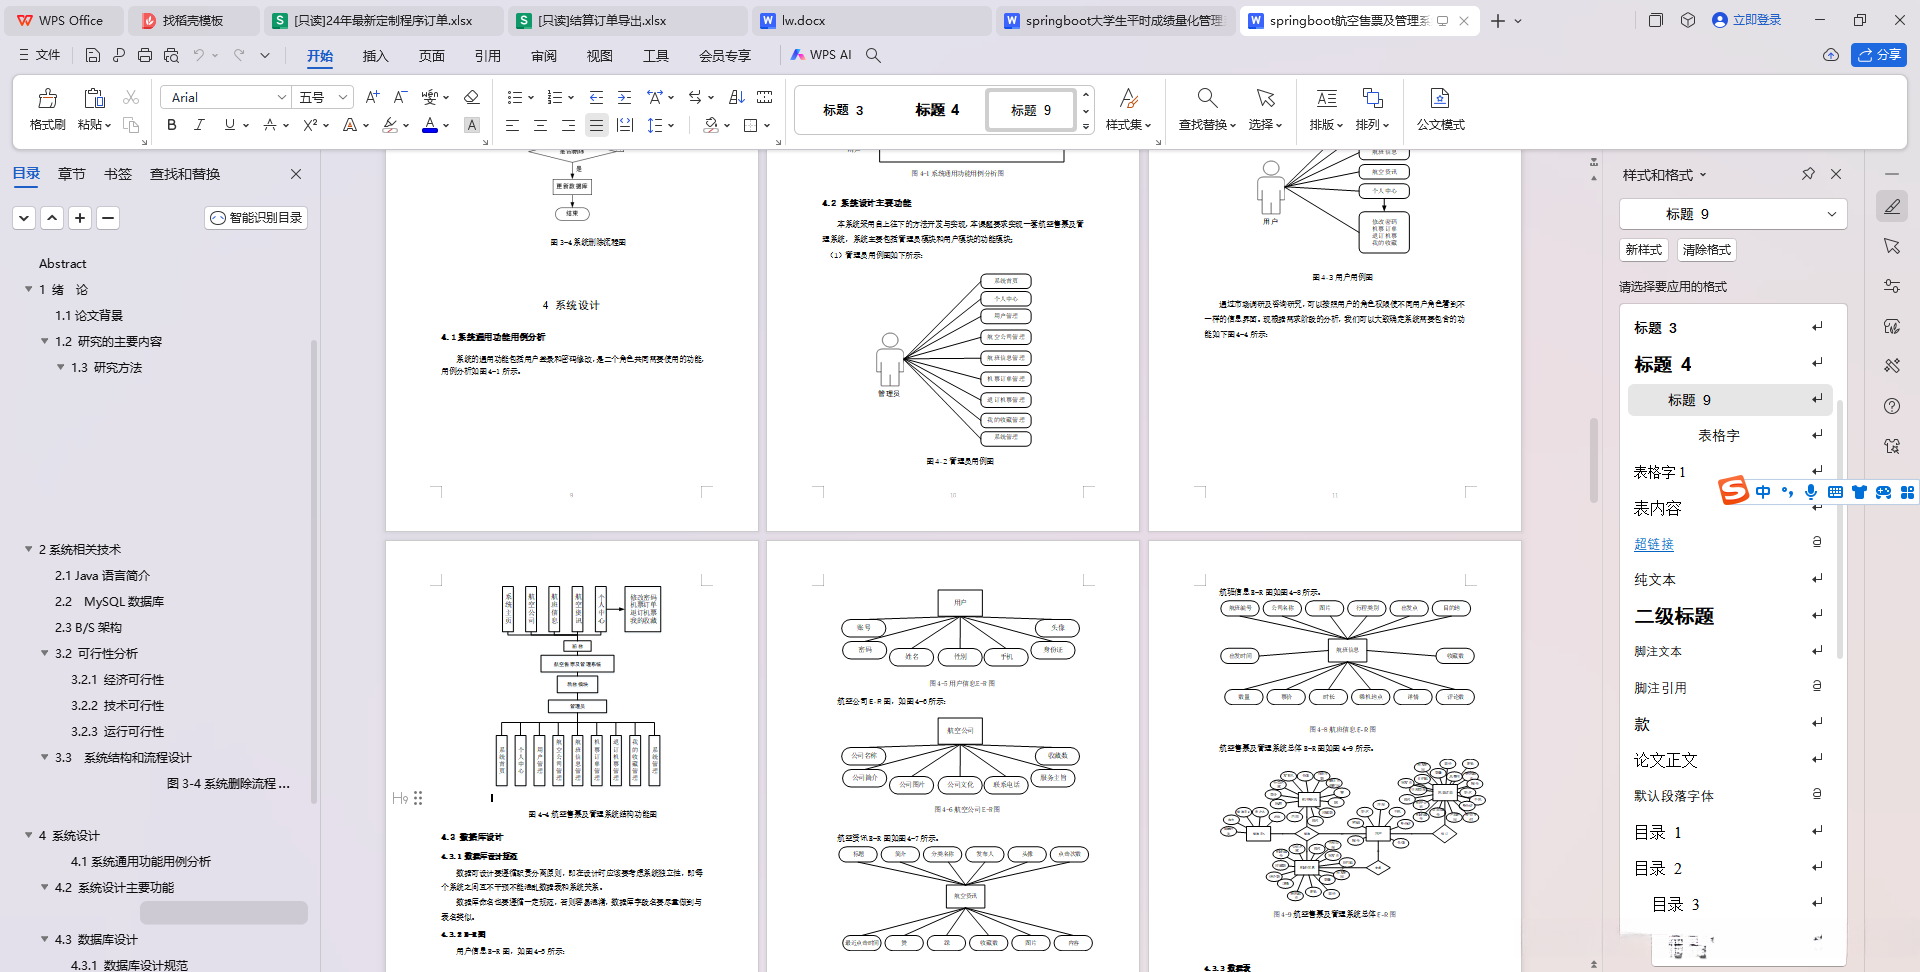Toggle italic formatting
Screen dimensions: 1920x972
pyautogui.click(x=199, y=125)
